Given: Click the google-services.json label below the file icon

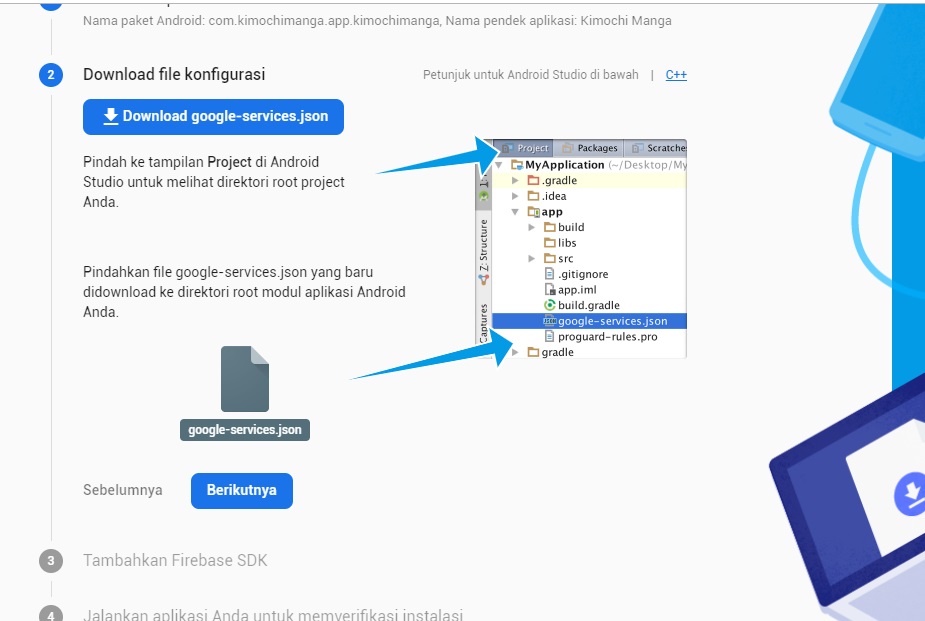Looking at the screenshot, I should tap(245, 430).
